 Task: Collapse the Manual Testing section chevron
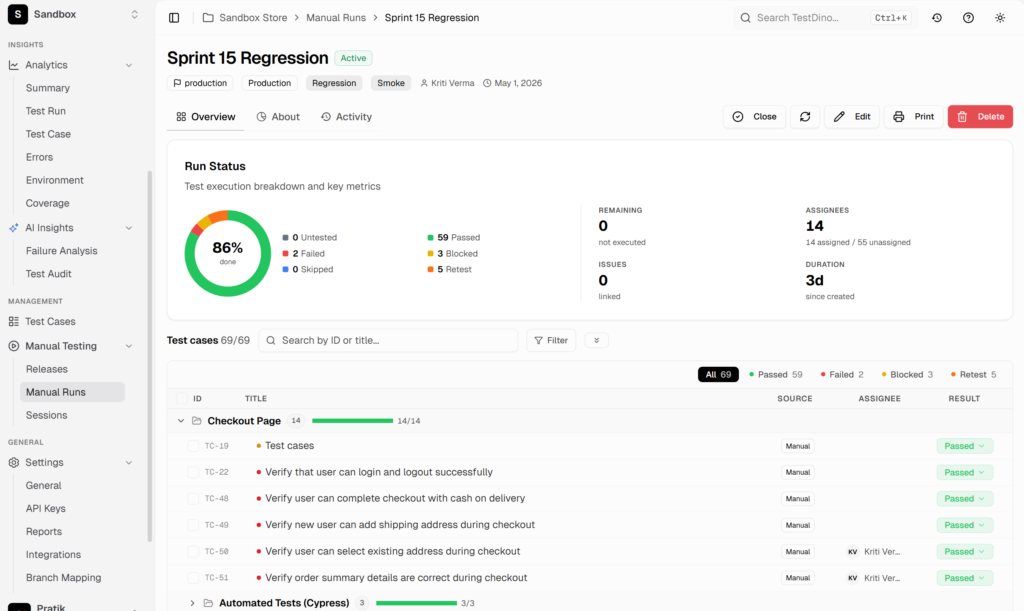[x=129, y=346]
